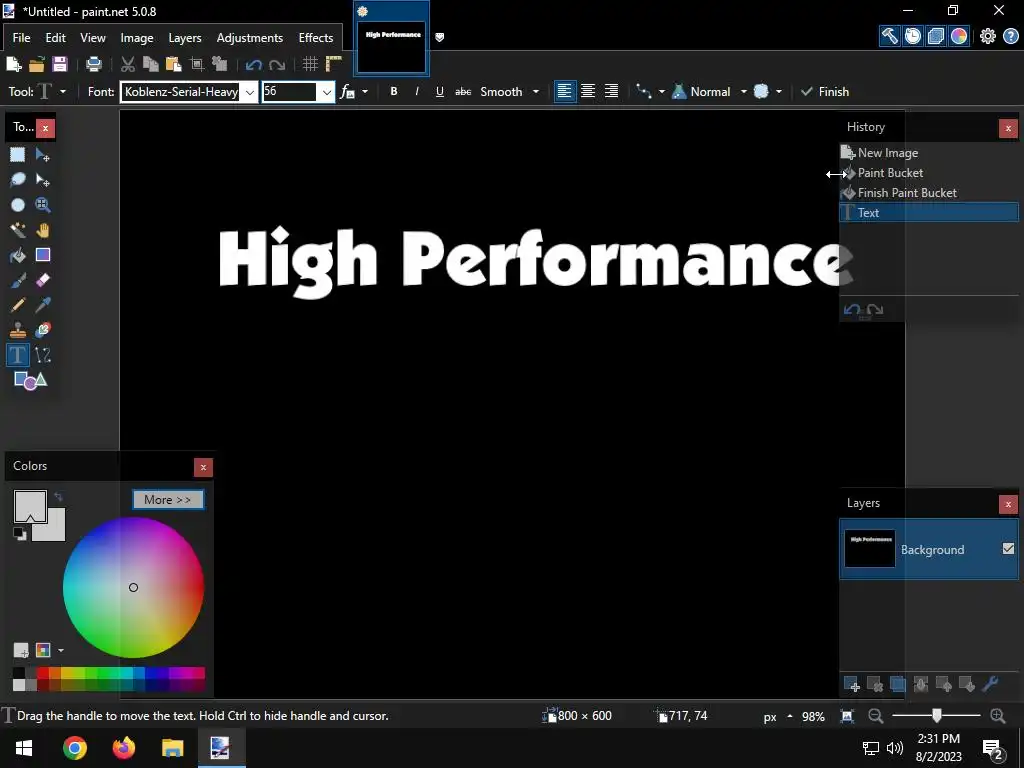The width and height of the screenshot is (1024, 768).
Task: Select the Clone Stamp tool
Action: (18, 330)
